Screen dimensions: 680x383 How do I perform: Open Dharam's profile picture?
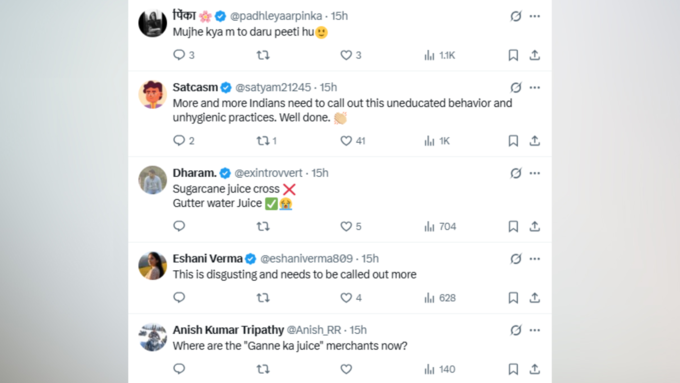pyautogui.click(x=152, y=180)
